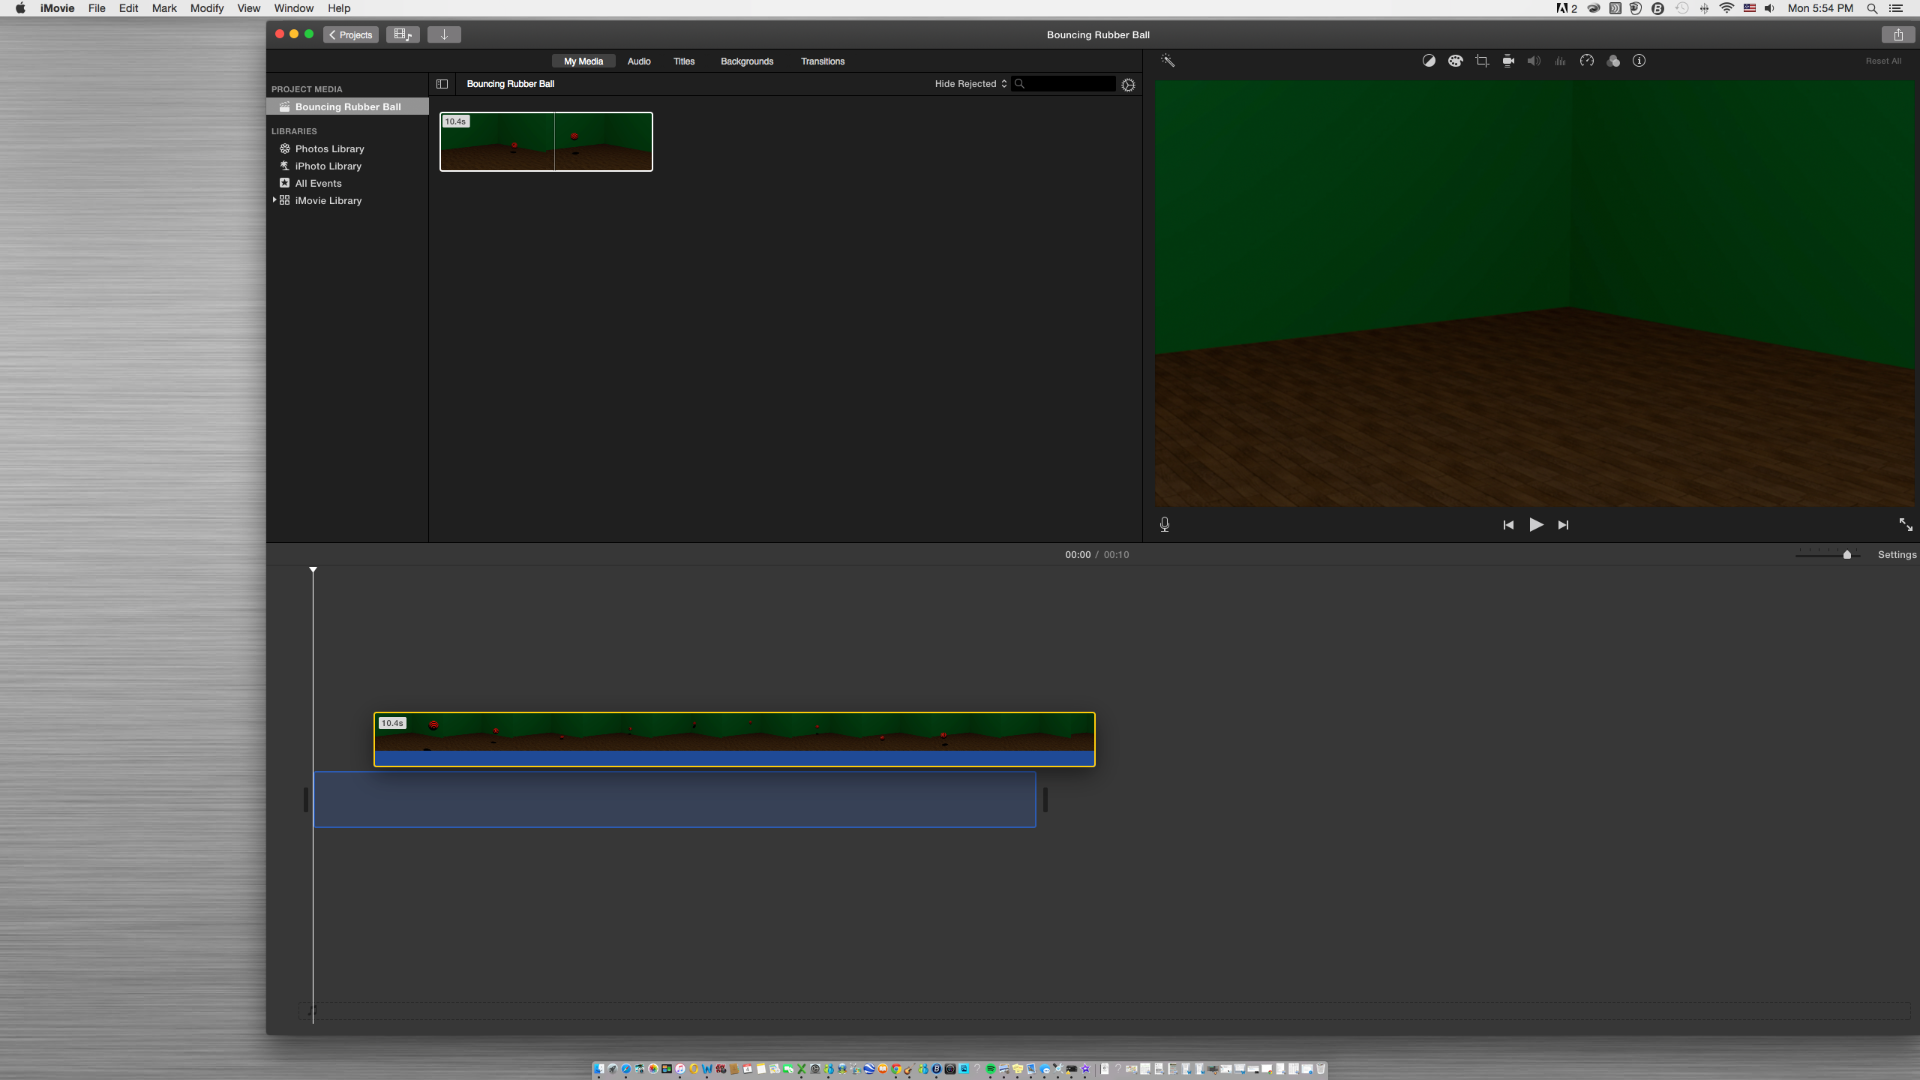1920x1080 pixels.
Task: Select the Enhance magic wand tool
Action: pyautogui.click(x=1168, y=60)
